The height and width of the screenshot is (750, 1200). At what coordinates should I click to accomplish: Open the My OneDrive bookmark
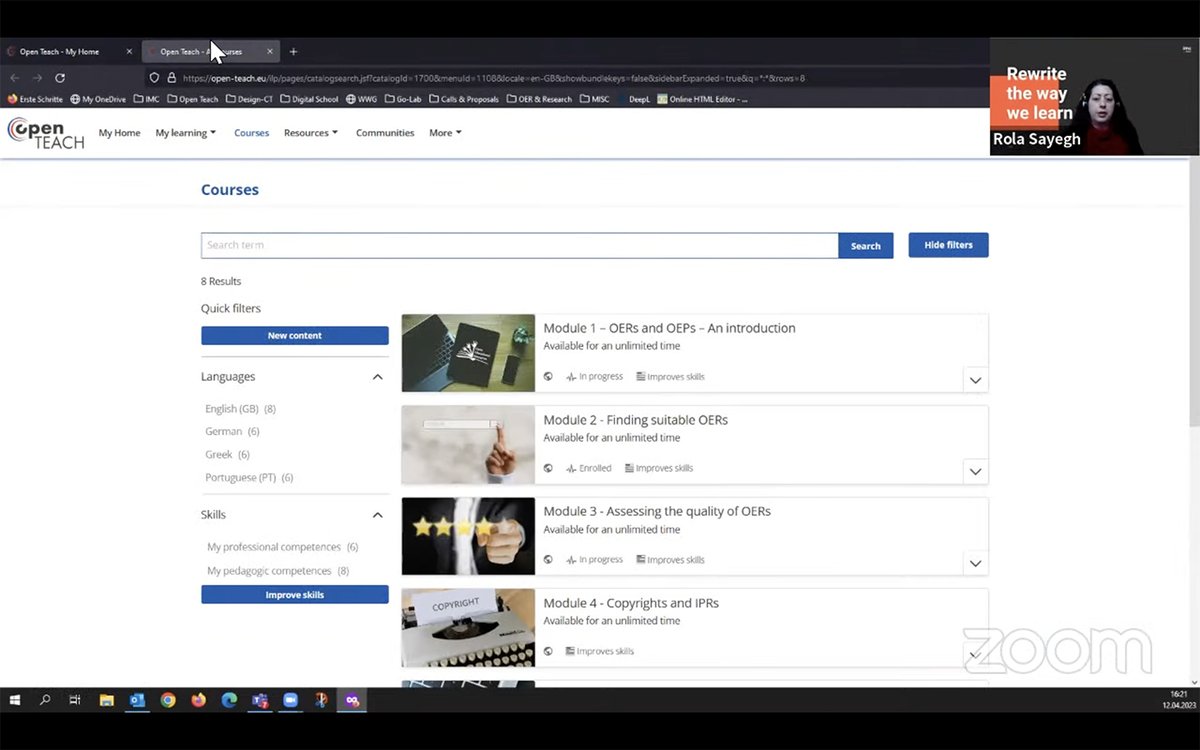100,99
